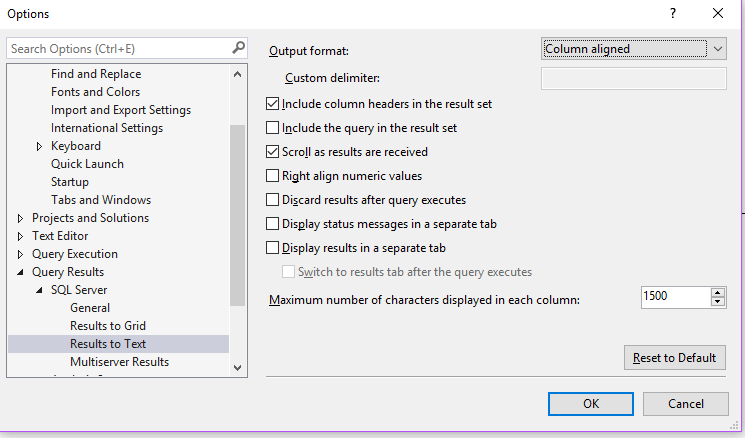The width and height of the screenshot is (745, 438).
Task: Open the Output format dropdown
Action: click(634, 48)
